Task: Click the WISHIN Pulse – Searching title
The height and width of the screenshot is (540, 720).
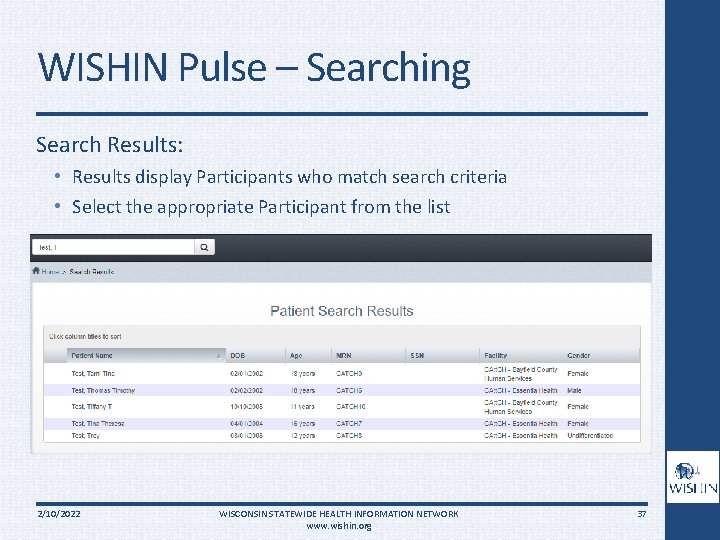Action: (254, 68)
